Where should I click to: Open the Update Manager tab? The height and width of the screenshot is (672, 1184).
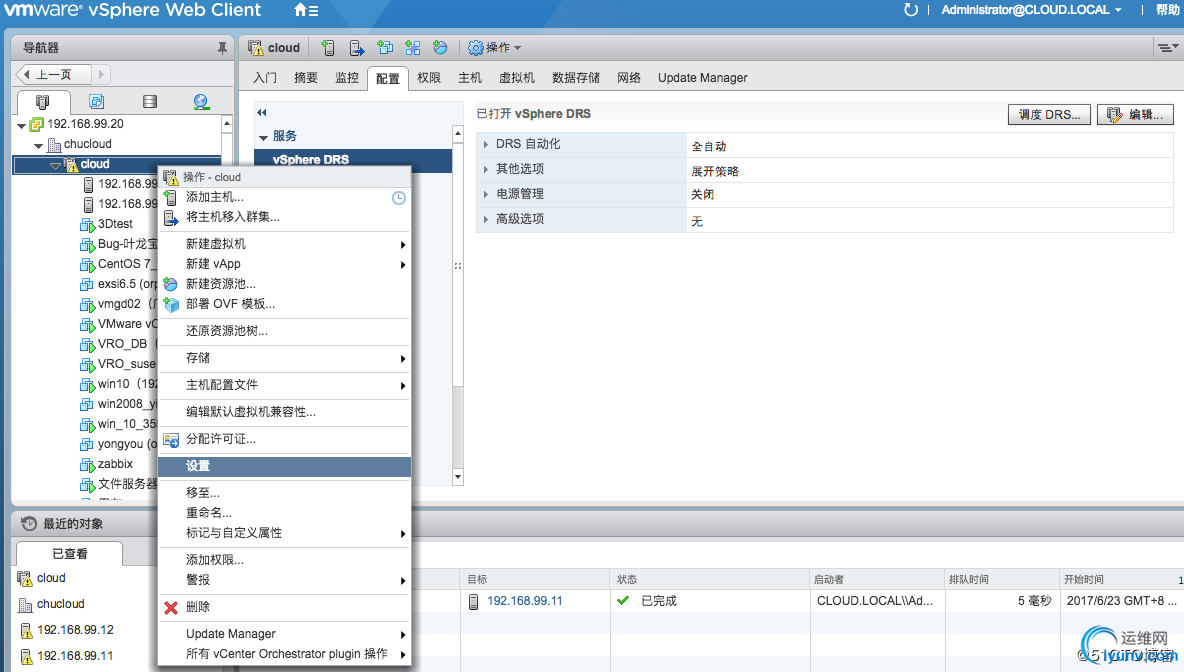703,78
